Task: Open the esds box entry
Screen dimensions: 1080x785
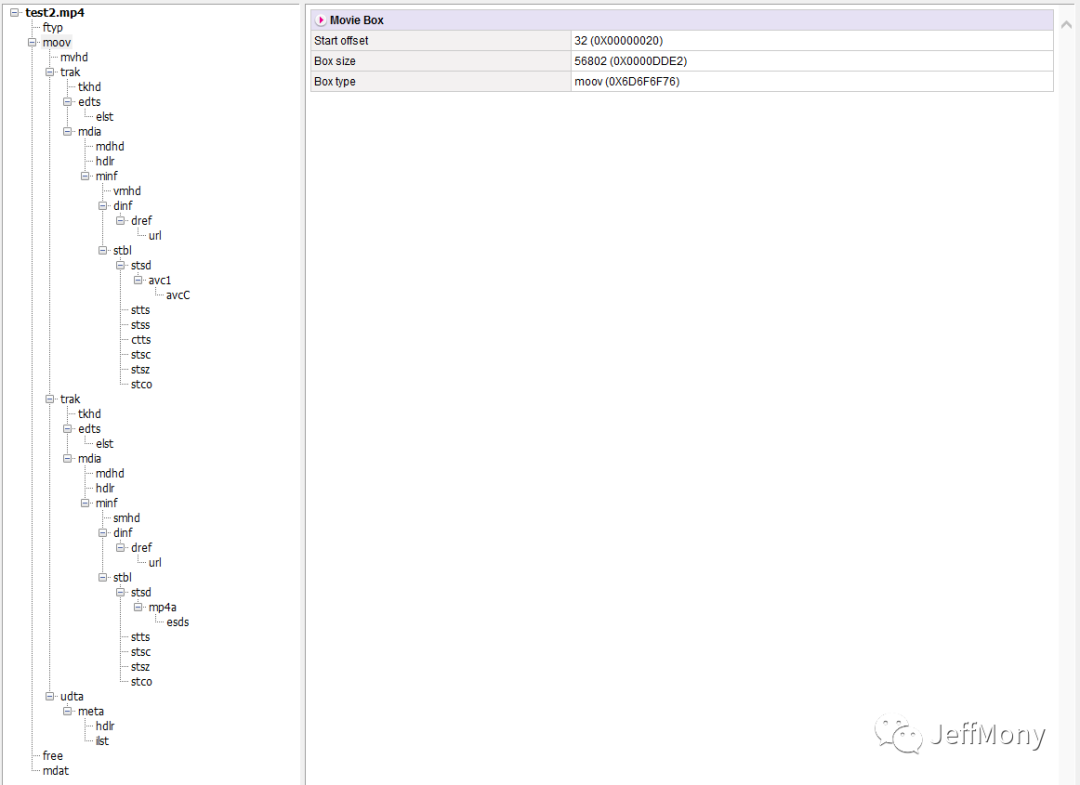Action: click(178, 622)
